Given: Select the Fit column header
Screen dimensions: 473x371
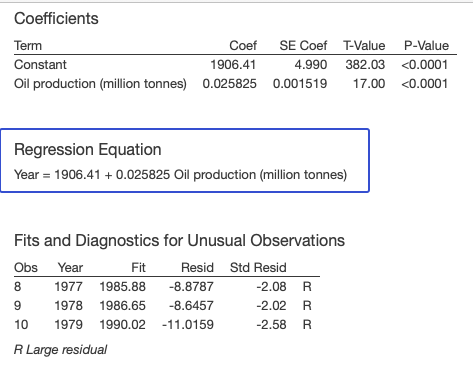Looking at the screenshot, I should coord(138,268).
